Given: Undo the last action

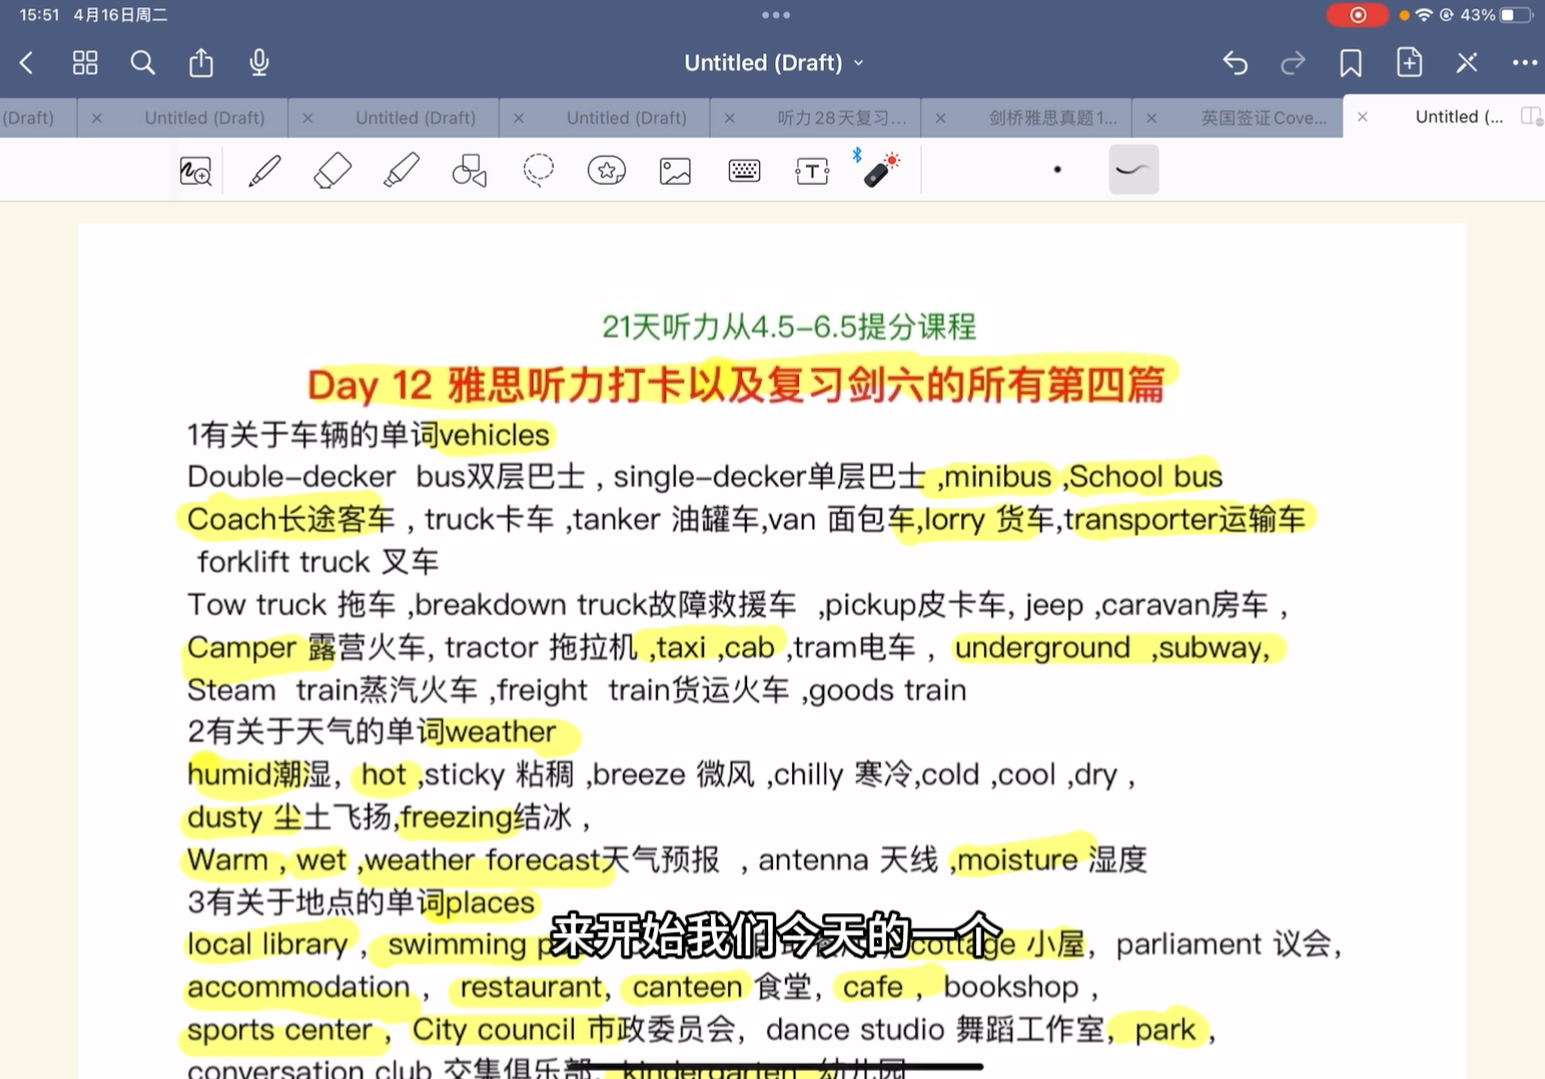Looking at the screenshot, I should click(1235, 63).
